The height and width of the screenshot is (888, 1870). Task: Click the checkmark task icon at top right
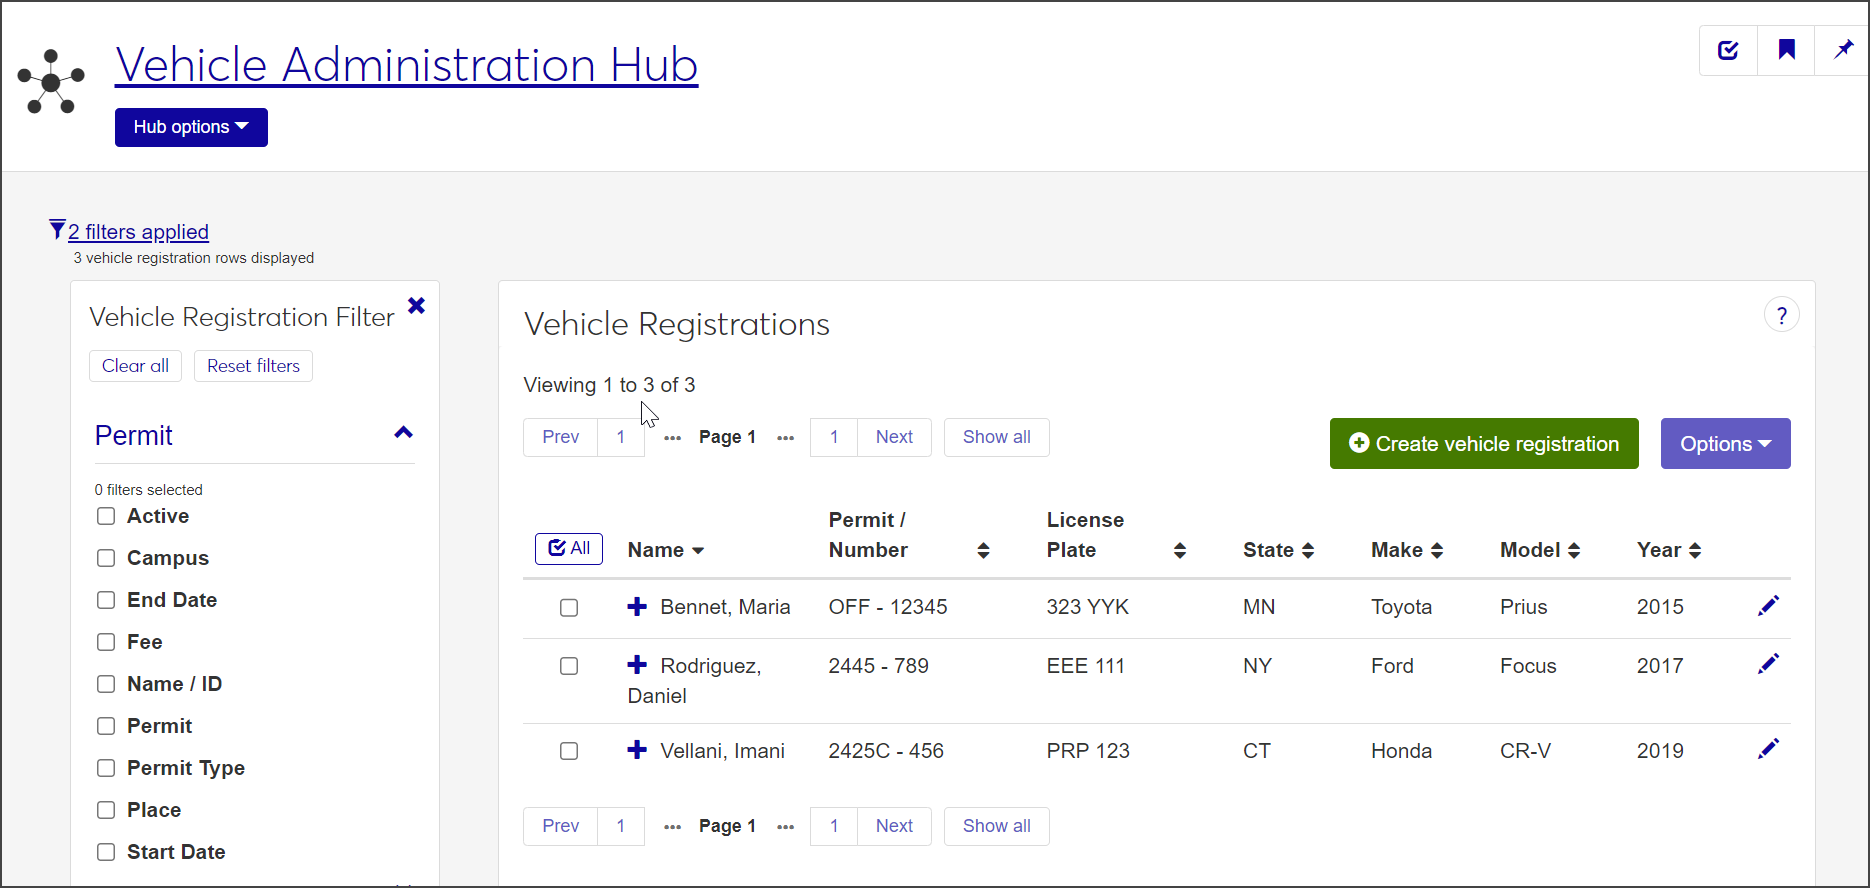[x=1728, y=50]
